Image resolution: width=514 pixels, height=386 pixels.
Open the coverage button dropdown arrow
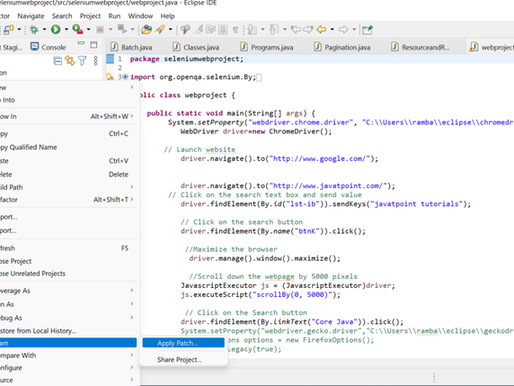pyautogui.click(x=88, y=30)
